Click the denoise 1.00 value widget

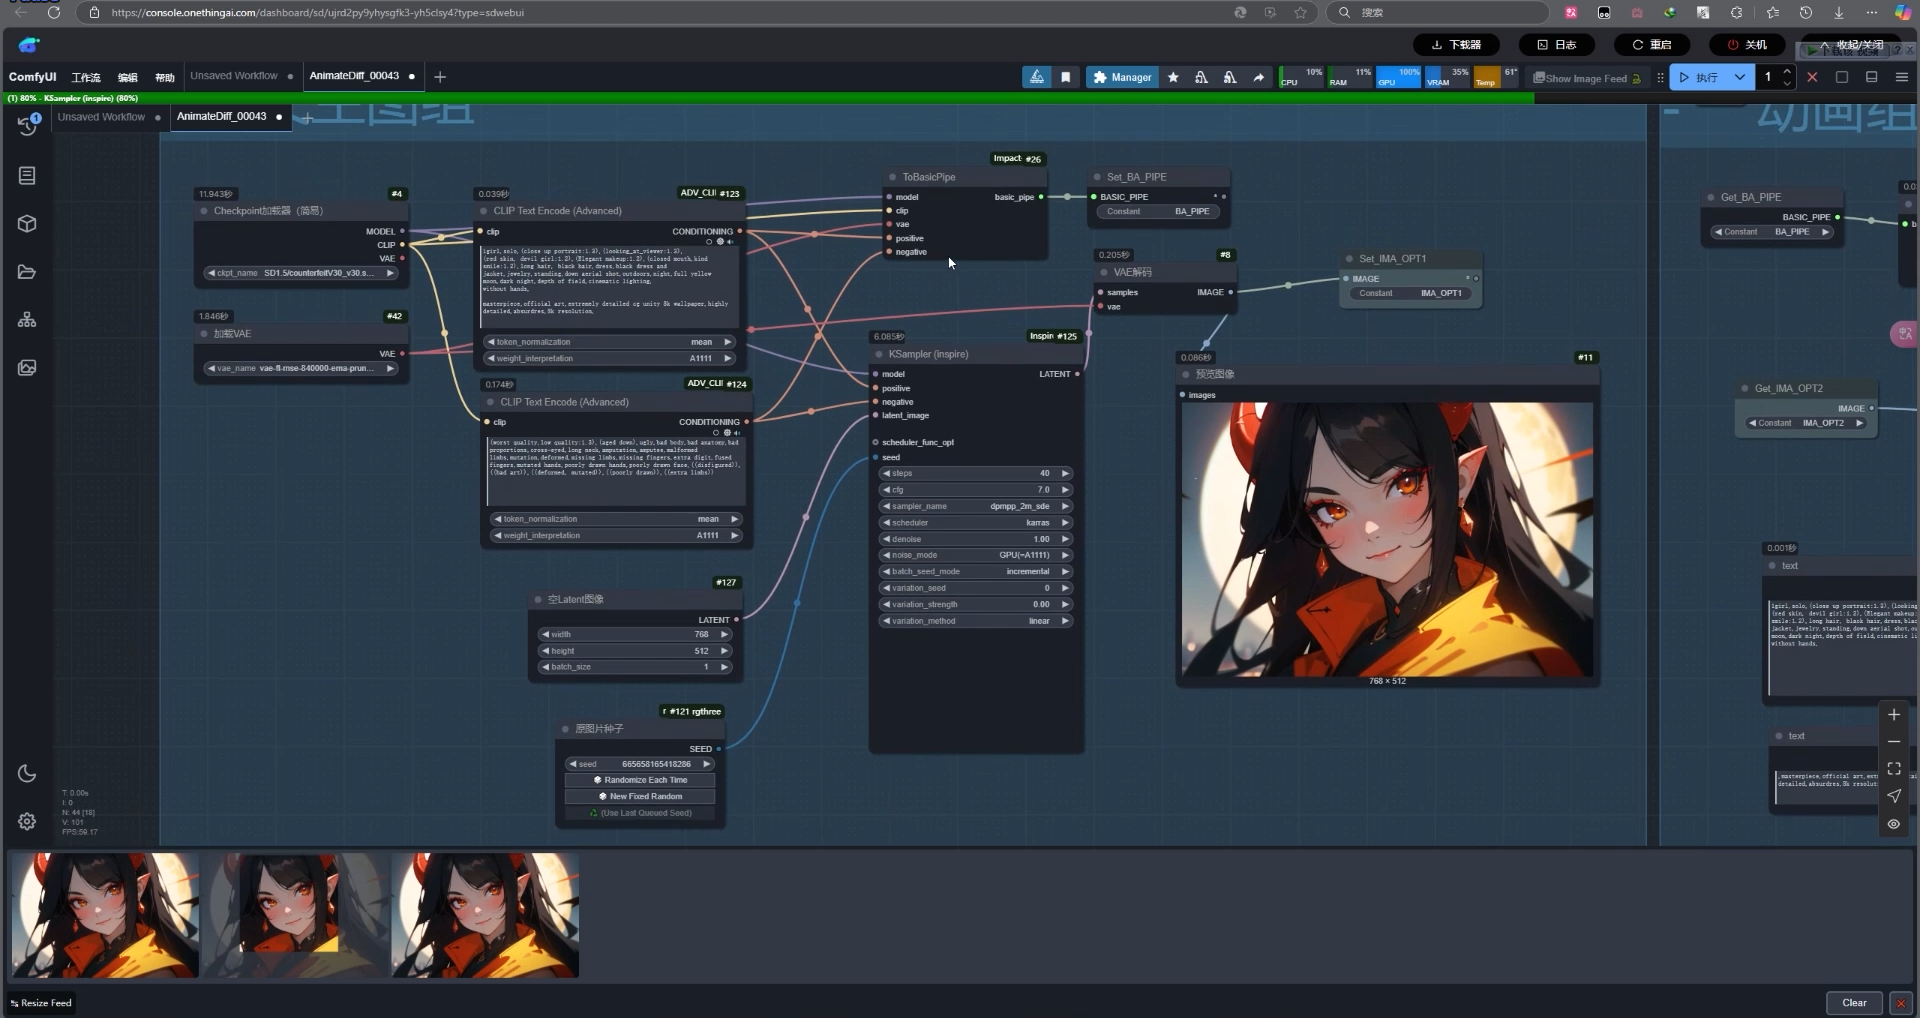[x=976, y=539]
